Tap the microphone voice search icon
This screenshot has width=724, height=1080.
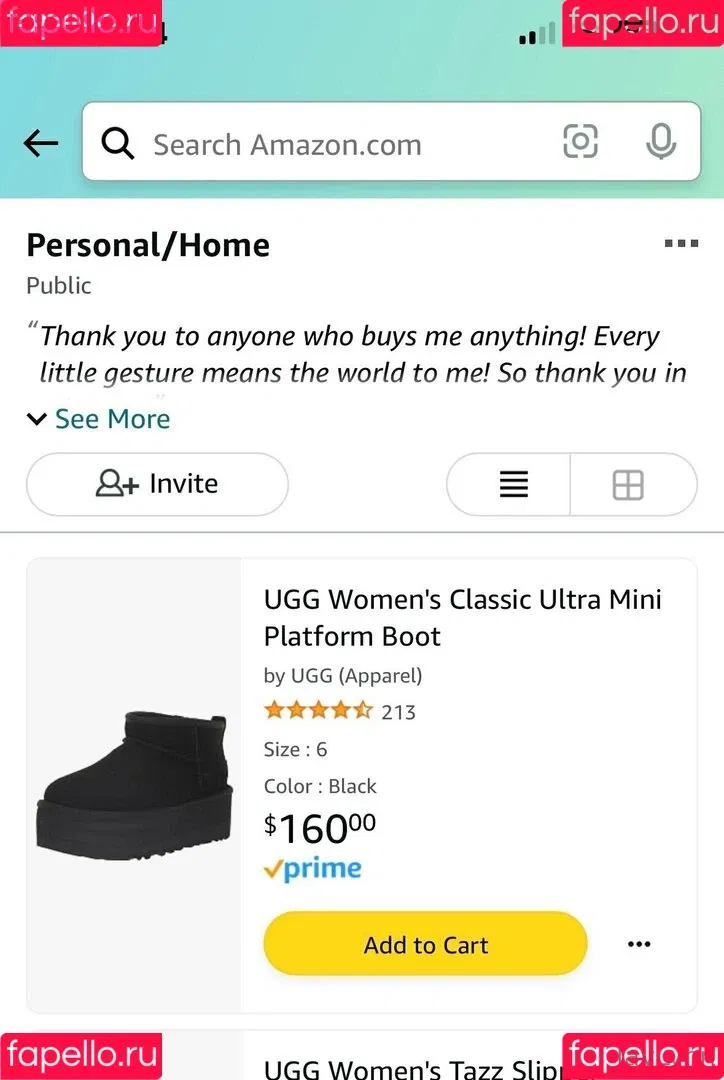point(660,142)
